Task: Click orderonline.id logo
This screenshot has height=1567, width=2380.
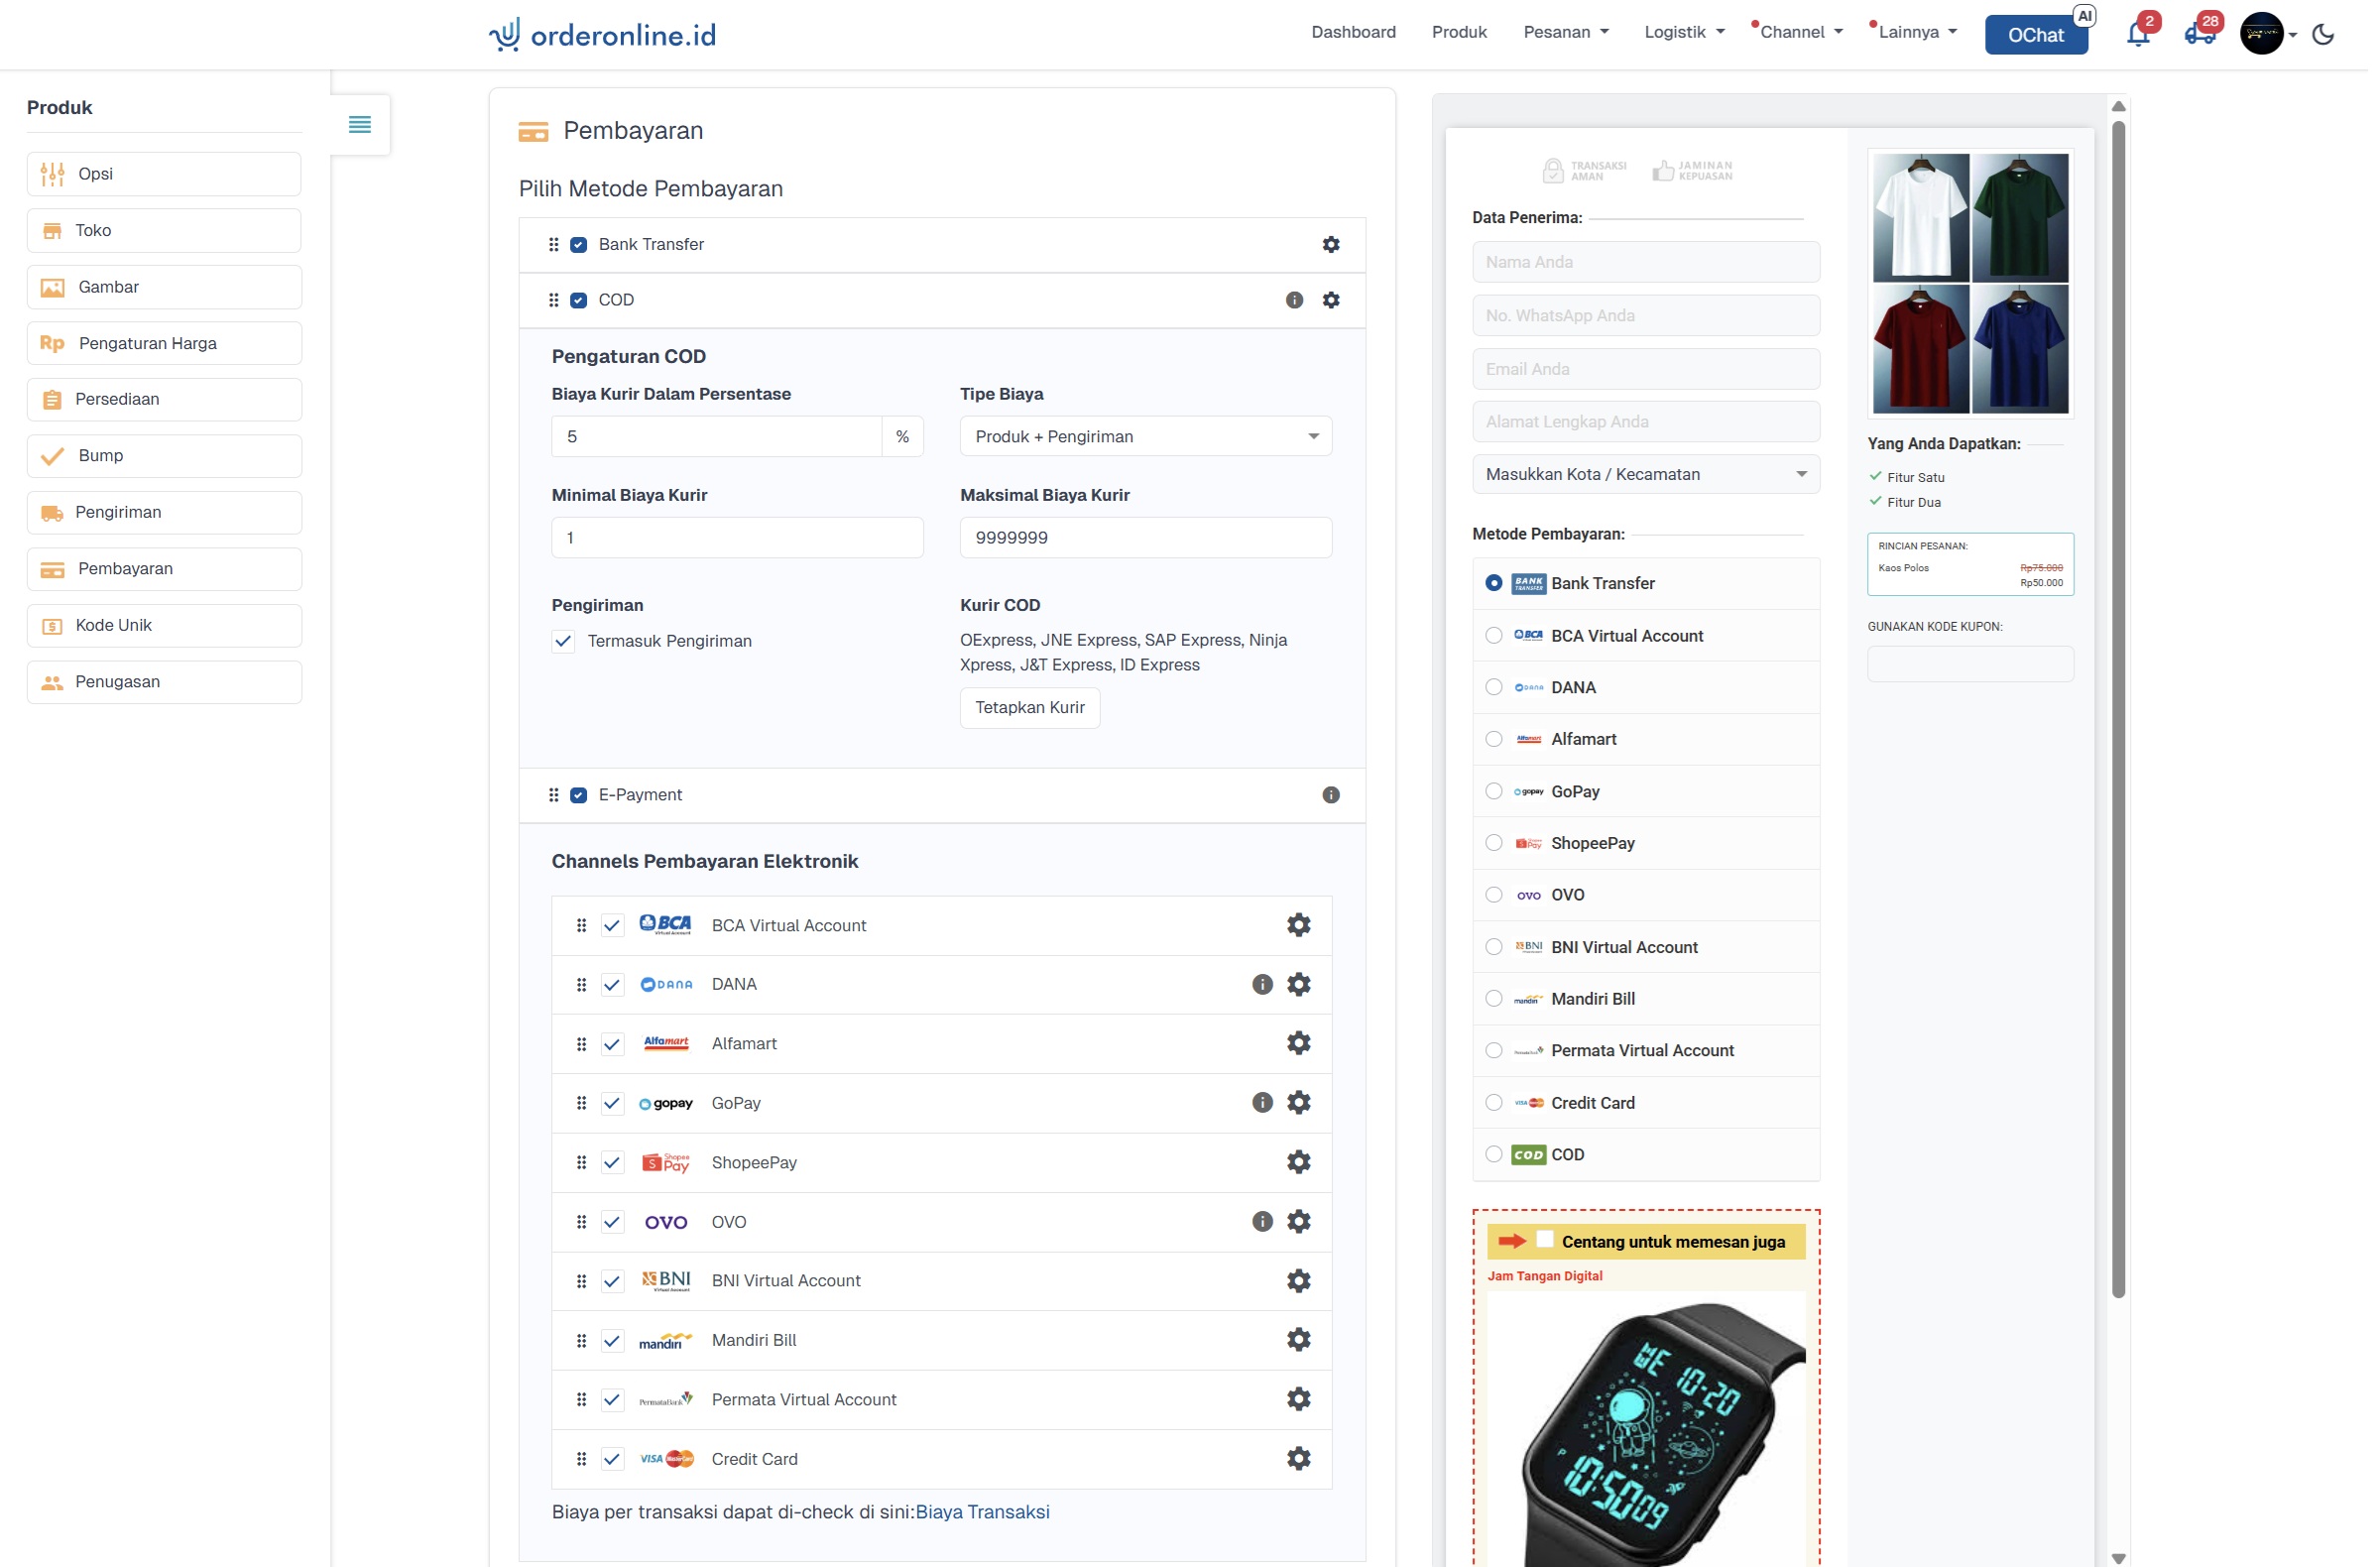Action: click(605, 35)
